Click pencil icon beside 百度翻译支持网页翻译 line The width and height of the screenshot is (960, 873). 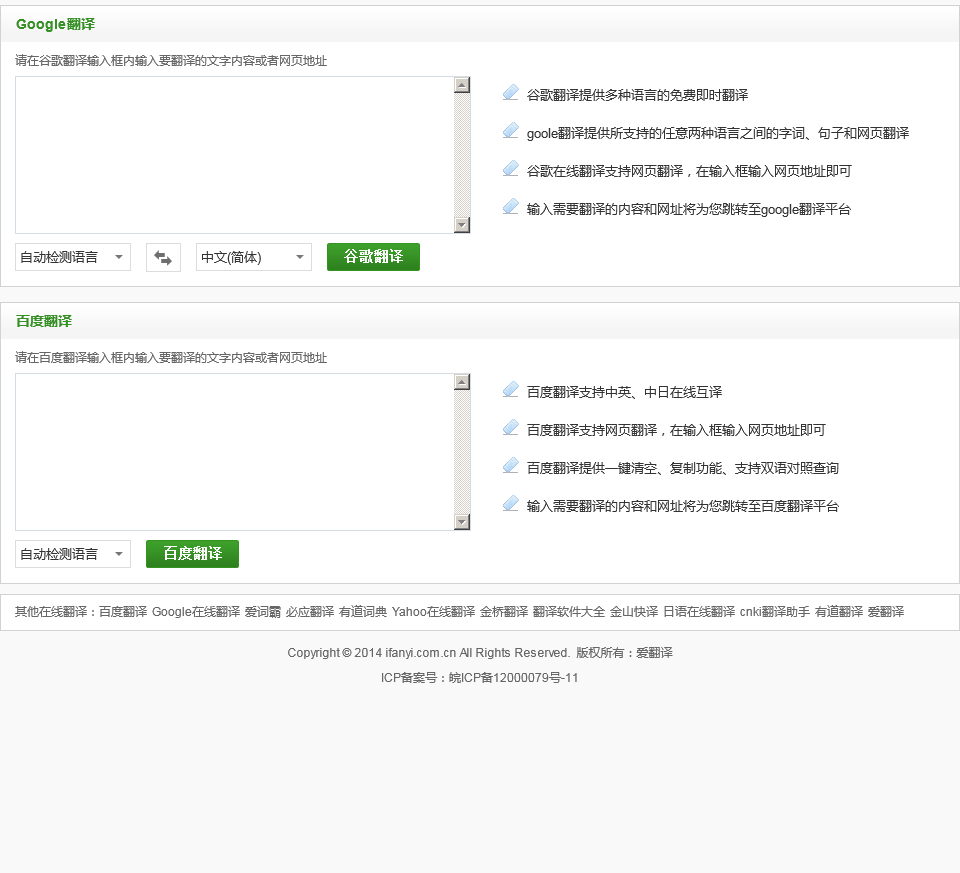(511, 427)
